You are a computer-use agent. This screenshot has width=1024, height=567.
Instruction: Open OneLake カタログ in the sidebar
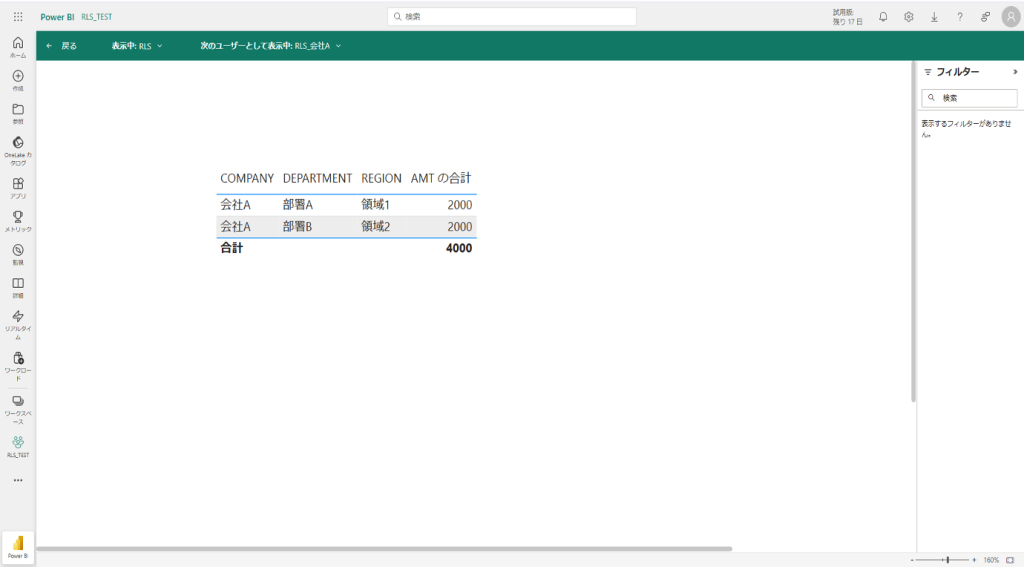[x=18, y=150]
